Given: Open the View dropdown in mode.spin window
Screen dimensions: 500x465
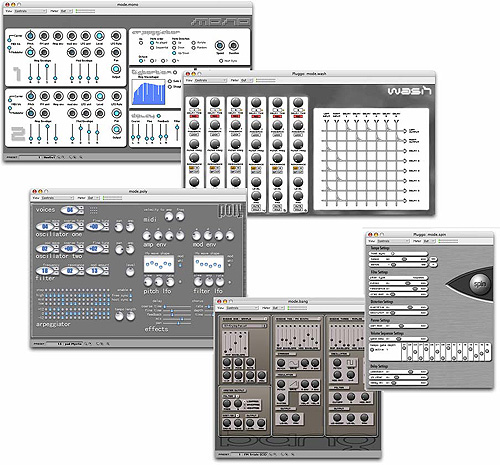Looking at the screenshot, I should (393, 241).
